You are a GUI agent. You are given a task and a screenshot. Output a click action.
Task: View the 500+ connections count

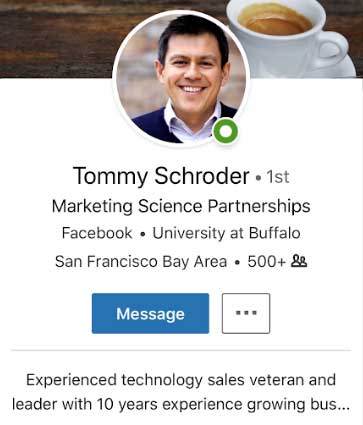coord(267,262)
